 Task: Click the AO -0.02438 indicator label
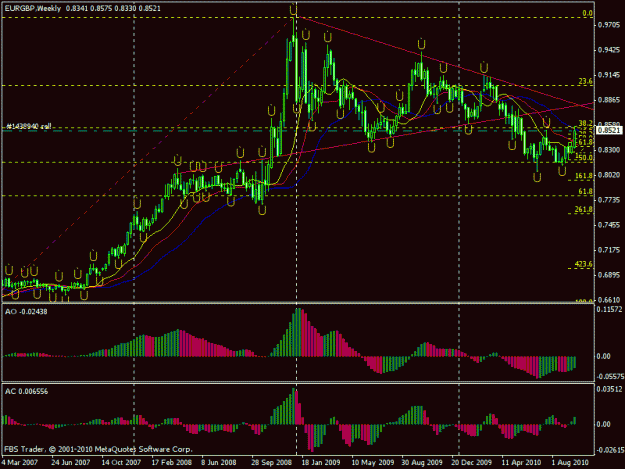pyautogui.click(x=26, y=312)
